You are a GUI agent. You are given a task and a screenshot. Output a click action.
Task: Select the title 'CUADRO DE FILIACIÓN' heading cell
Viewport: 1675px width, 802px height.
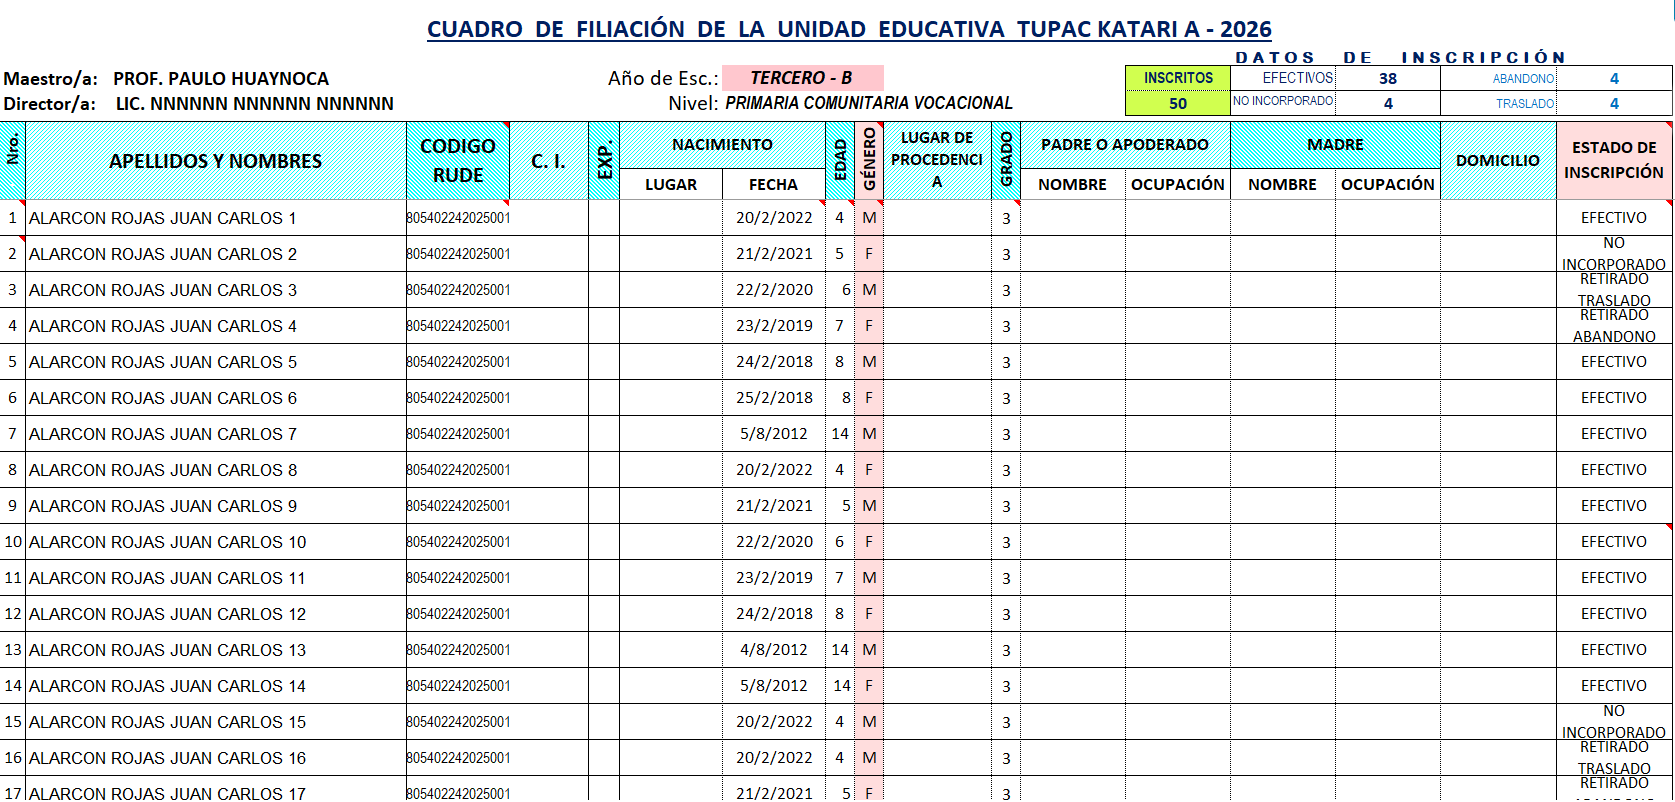click(x=849, y=29)
